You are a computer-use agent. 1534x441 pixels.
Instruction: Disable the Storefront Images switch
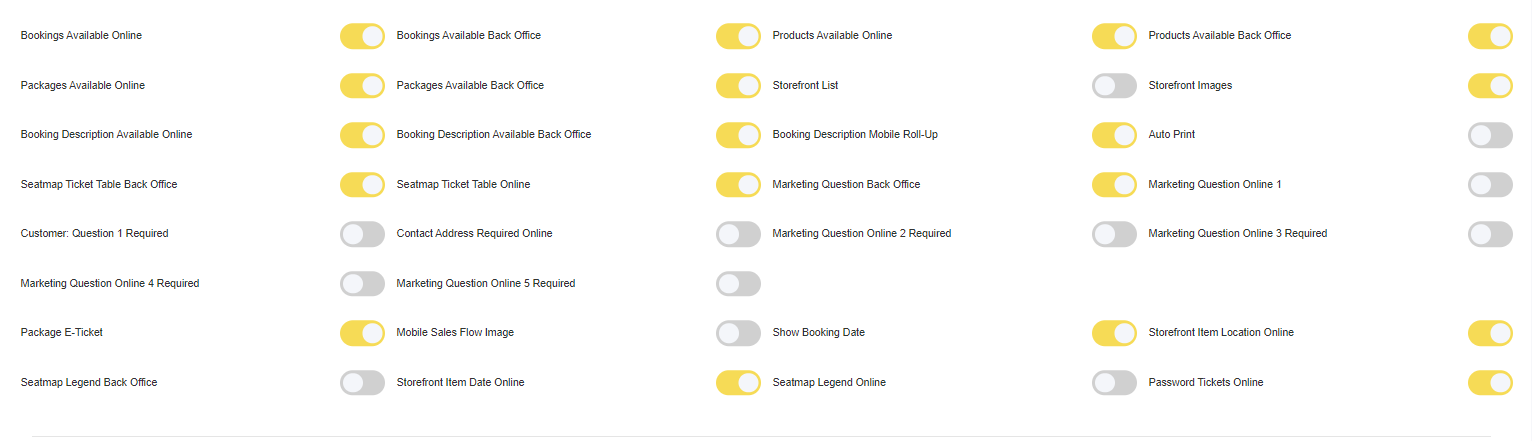1490,86
